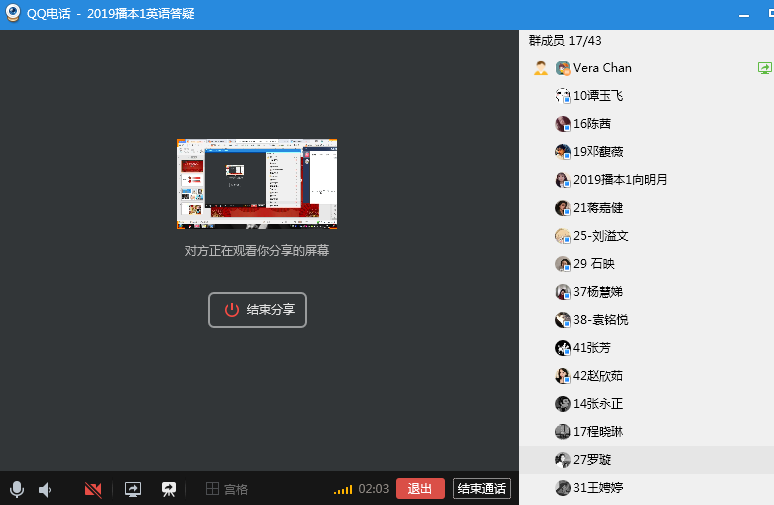Select member 14张永正

647,404
